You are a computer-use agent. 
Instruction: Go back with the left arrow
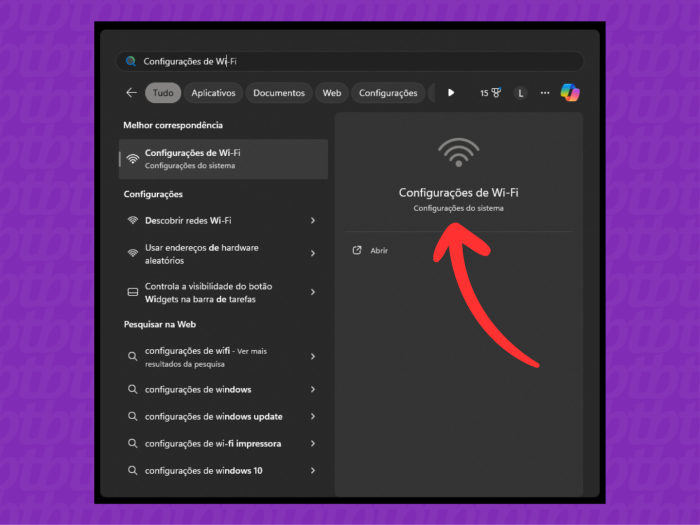(131, 93)
